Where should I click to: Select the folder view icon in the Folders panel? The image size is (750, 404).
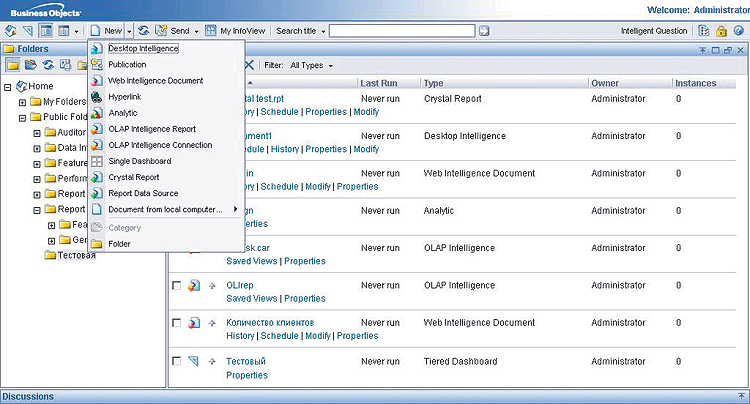(13, 65)
